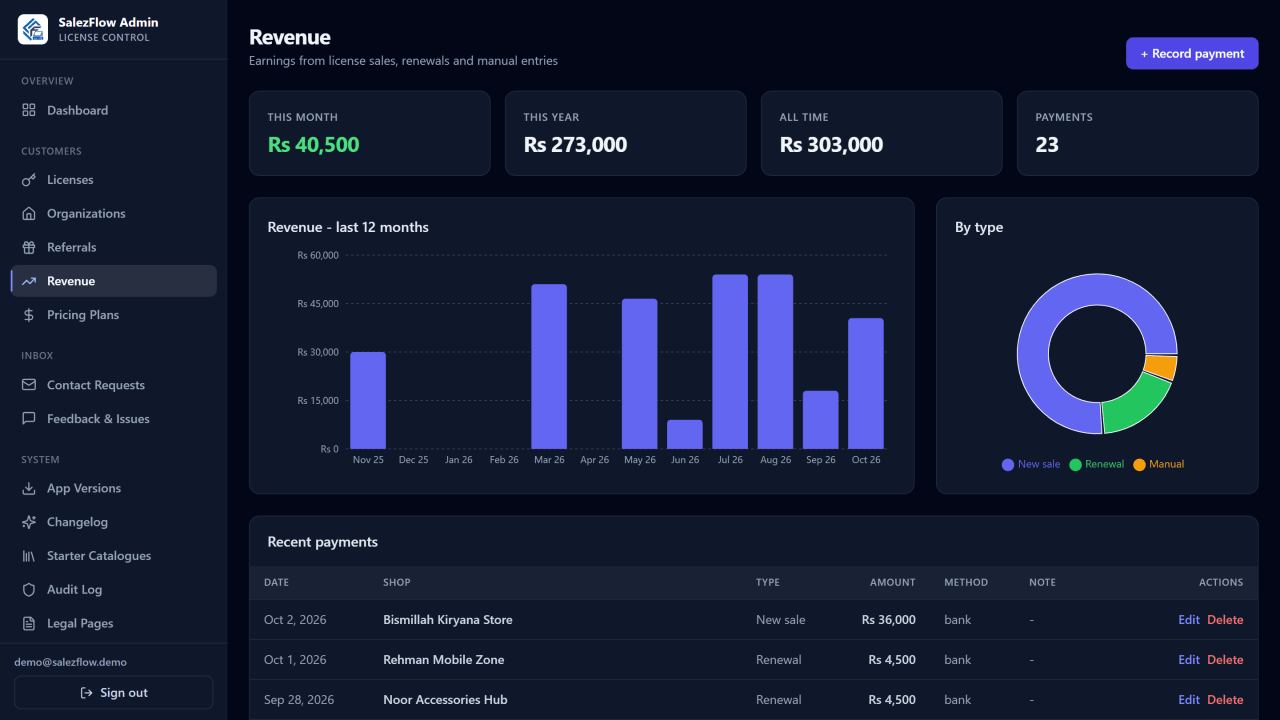Image resolution: width=1280 pixels, height=720 pixels.
Task: Click the SalezFlow Admin logo icon
Action: point(33,29)
